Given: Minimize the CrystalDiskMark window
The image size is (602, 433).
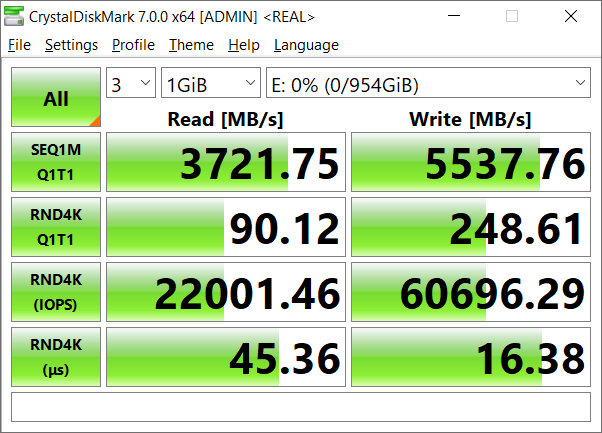Looking at the screenshot, I should (x=454, y=16).
